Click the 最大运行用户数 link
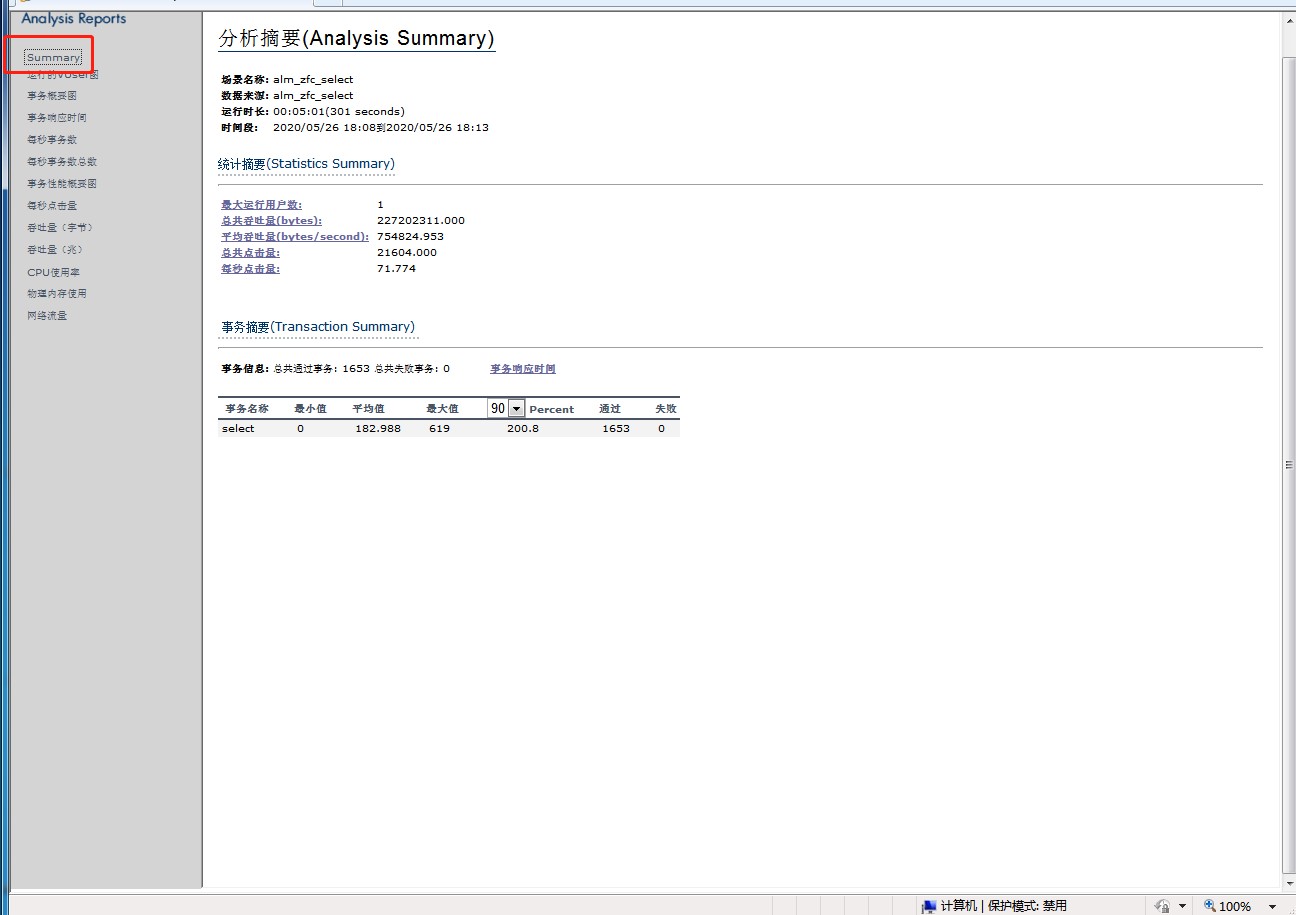This screenshot has width=1296, height=915. click(x=262, y=204)
